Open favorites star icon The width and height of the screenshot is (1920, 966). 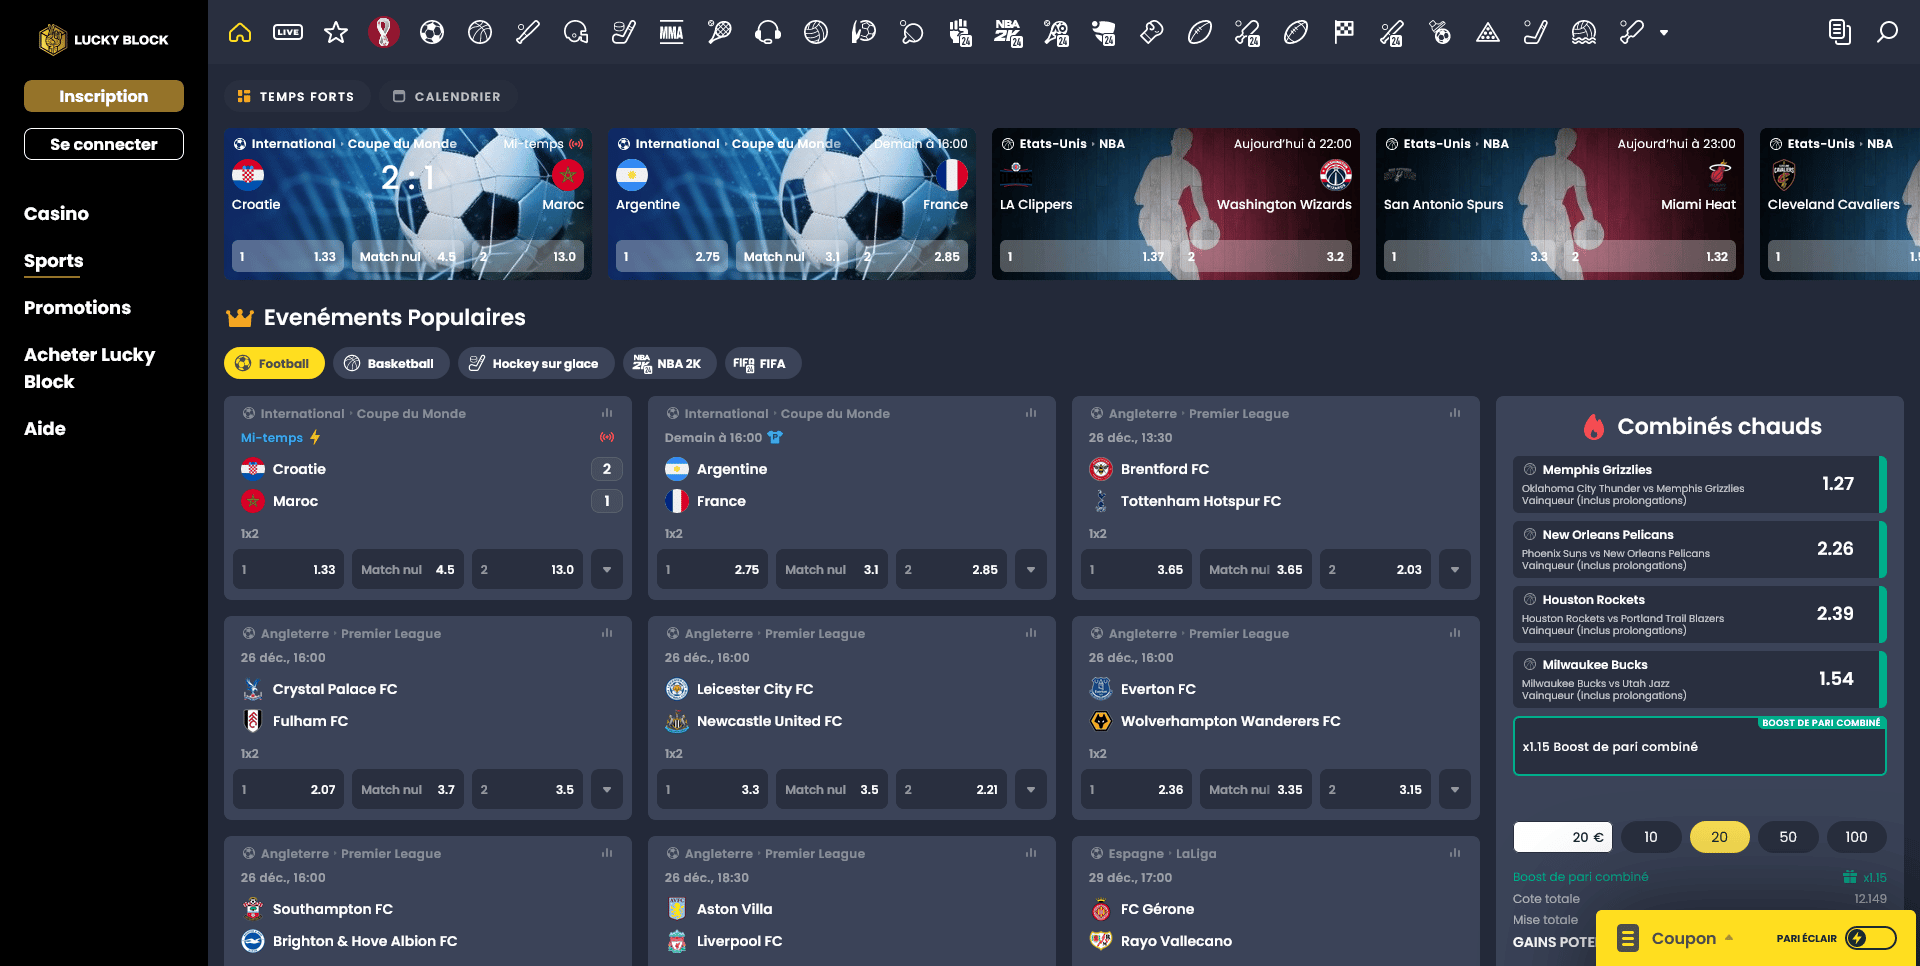(336, 33)
